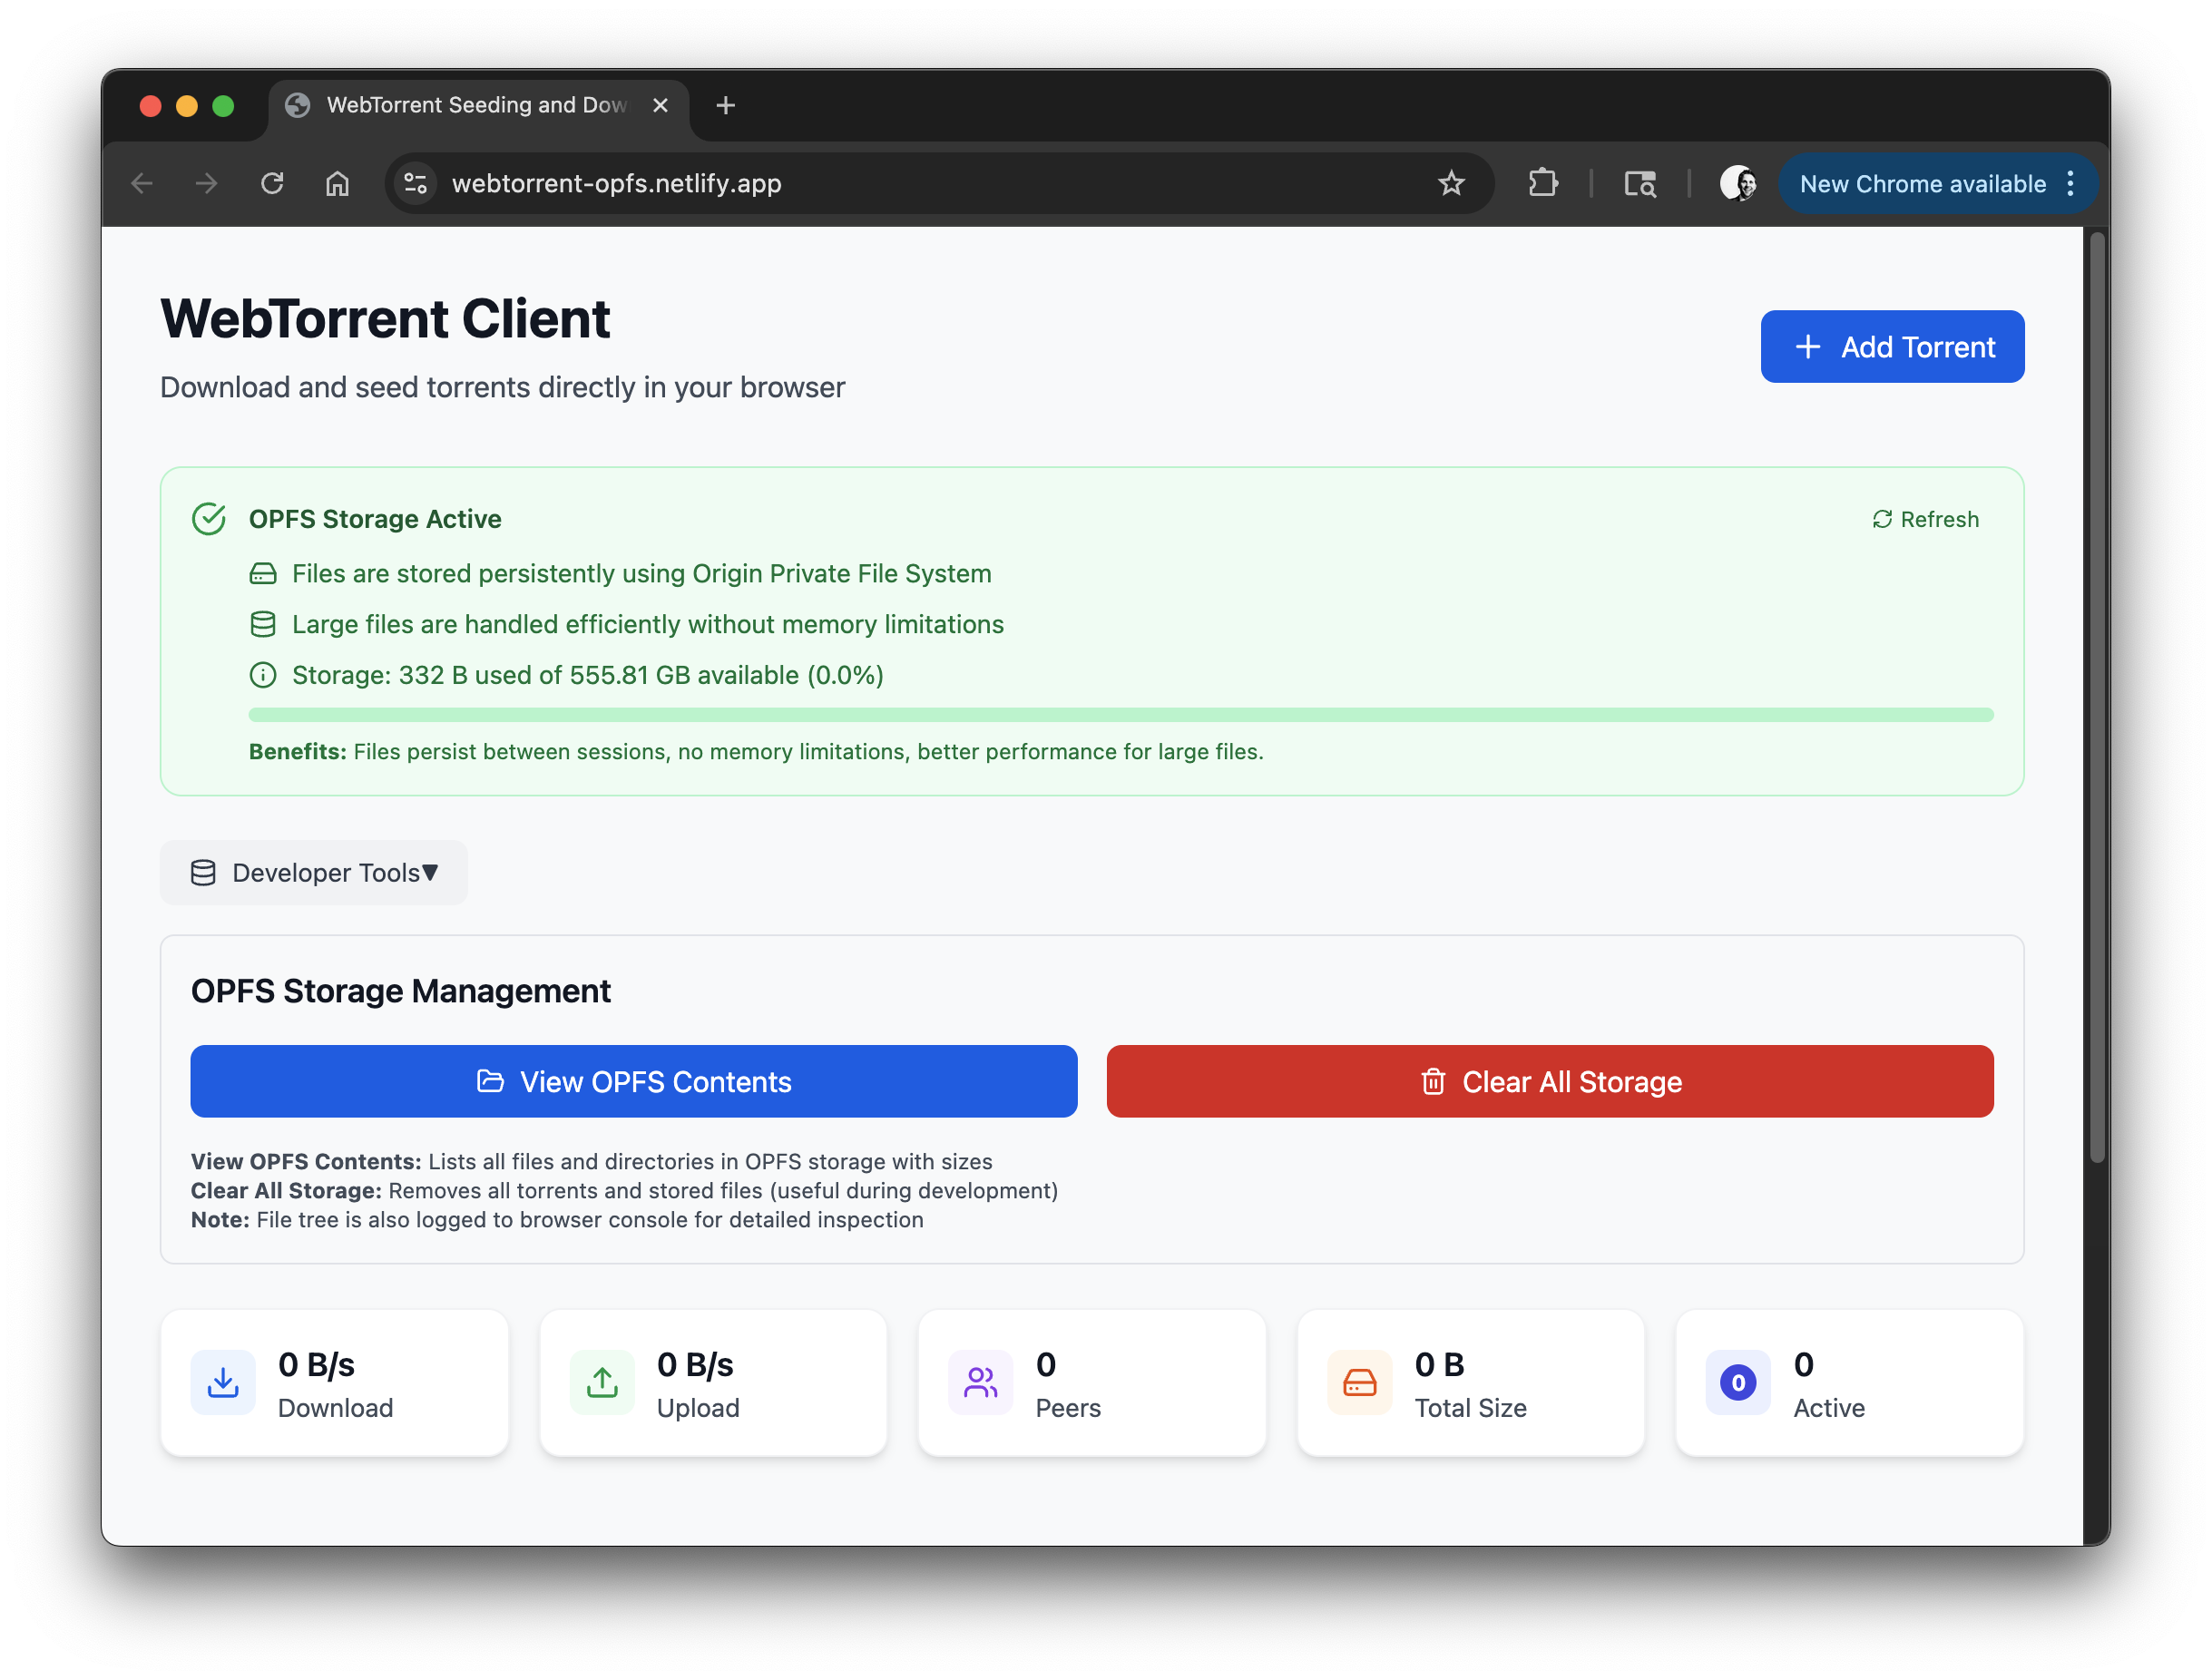Open Chrome three-dot menu
Image resolution: width=2212 pixels, height=1680 pixels.
(x=2071, y=183)
